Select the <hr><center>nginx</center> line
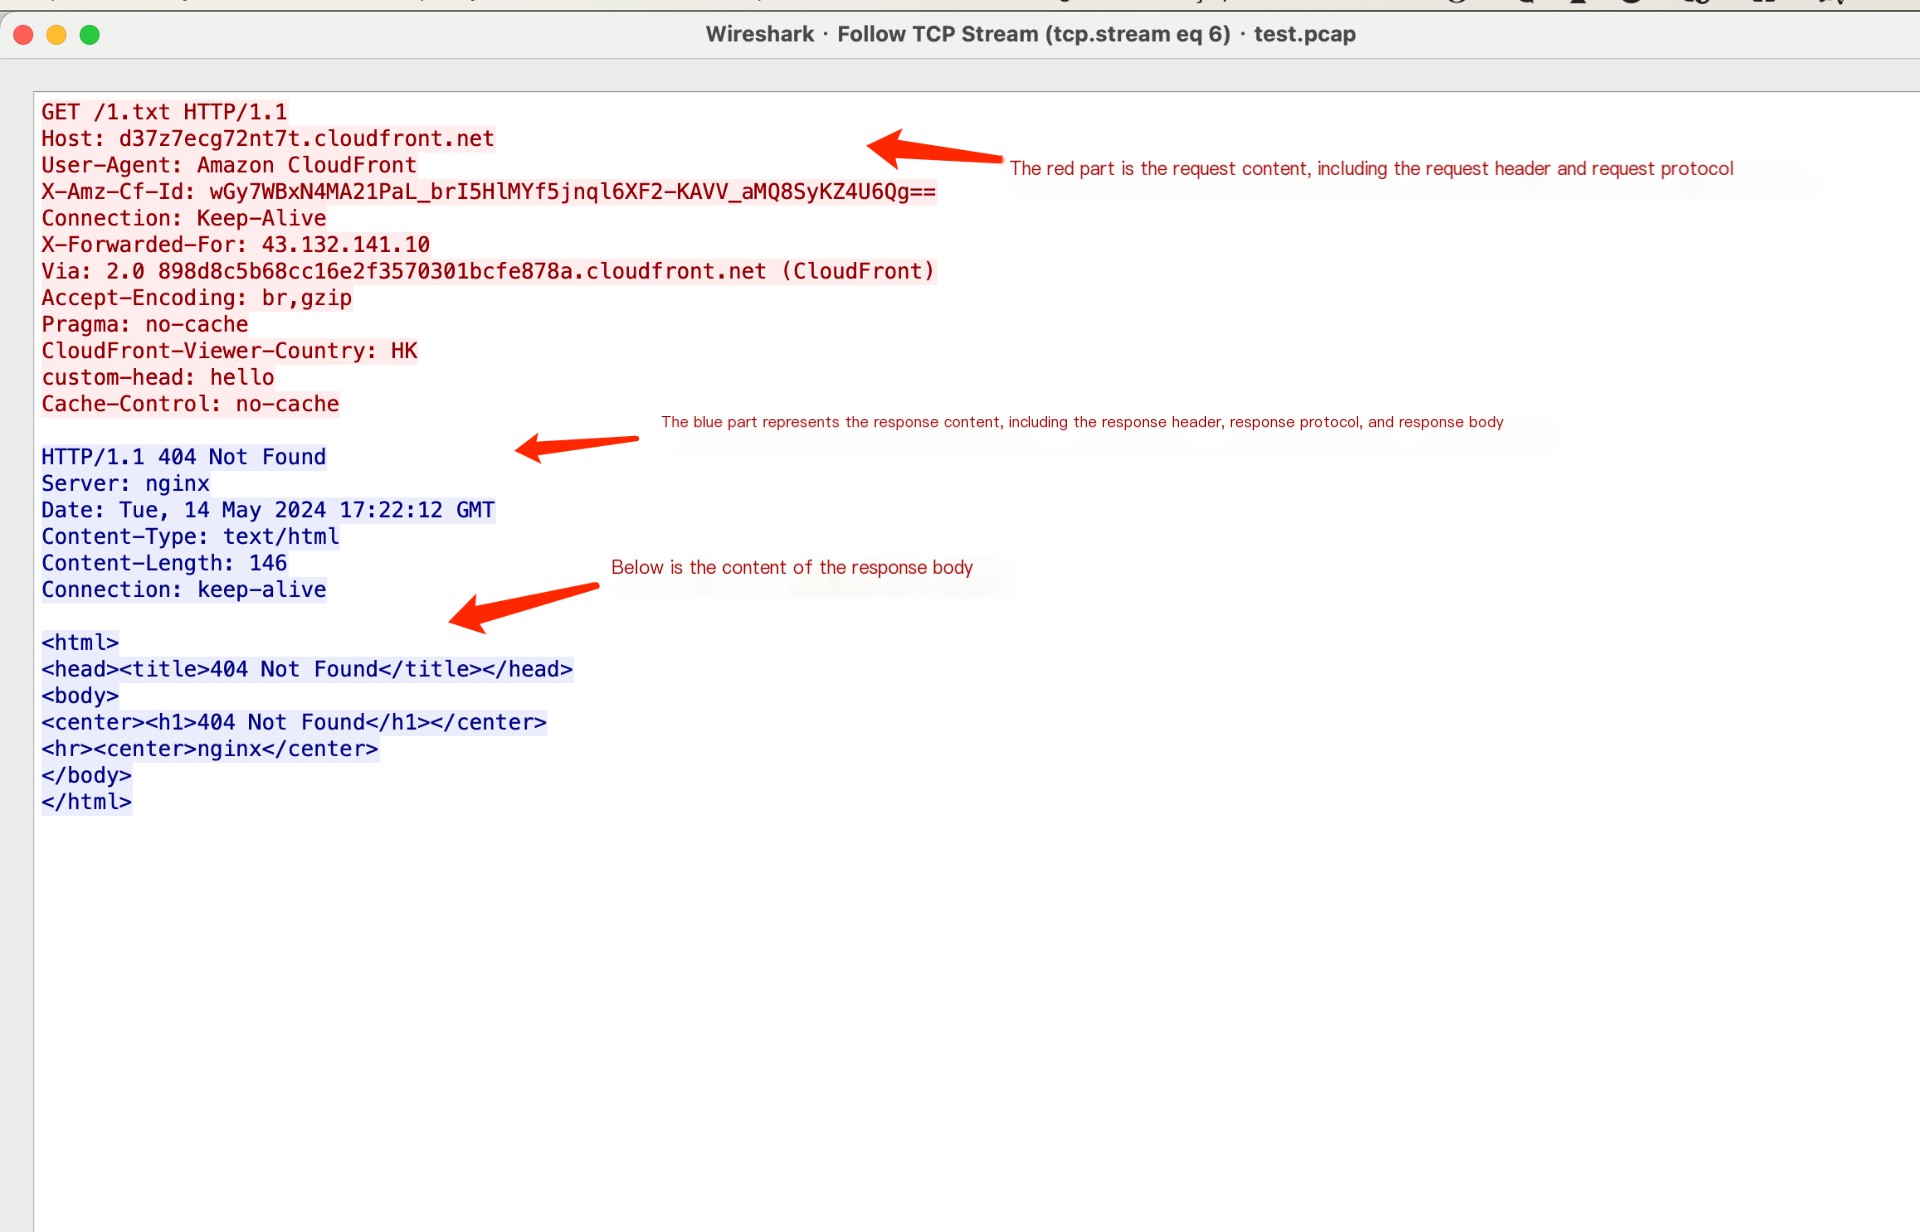Image resolution: width=1920 pixels, height=1232 pixels. pos(210,749)
